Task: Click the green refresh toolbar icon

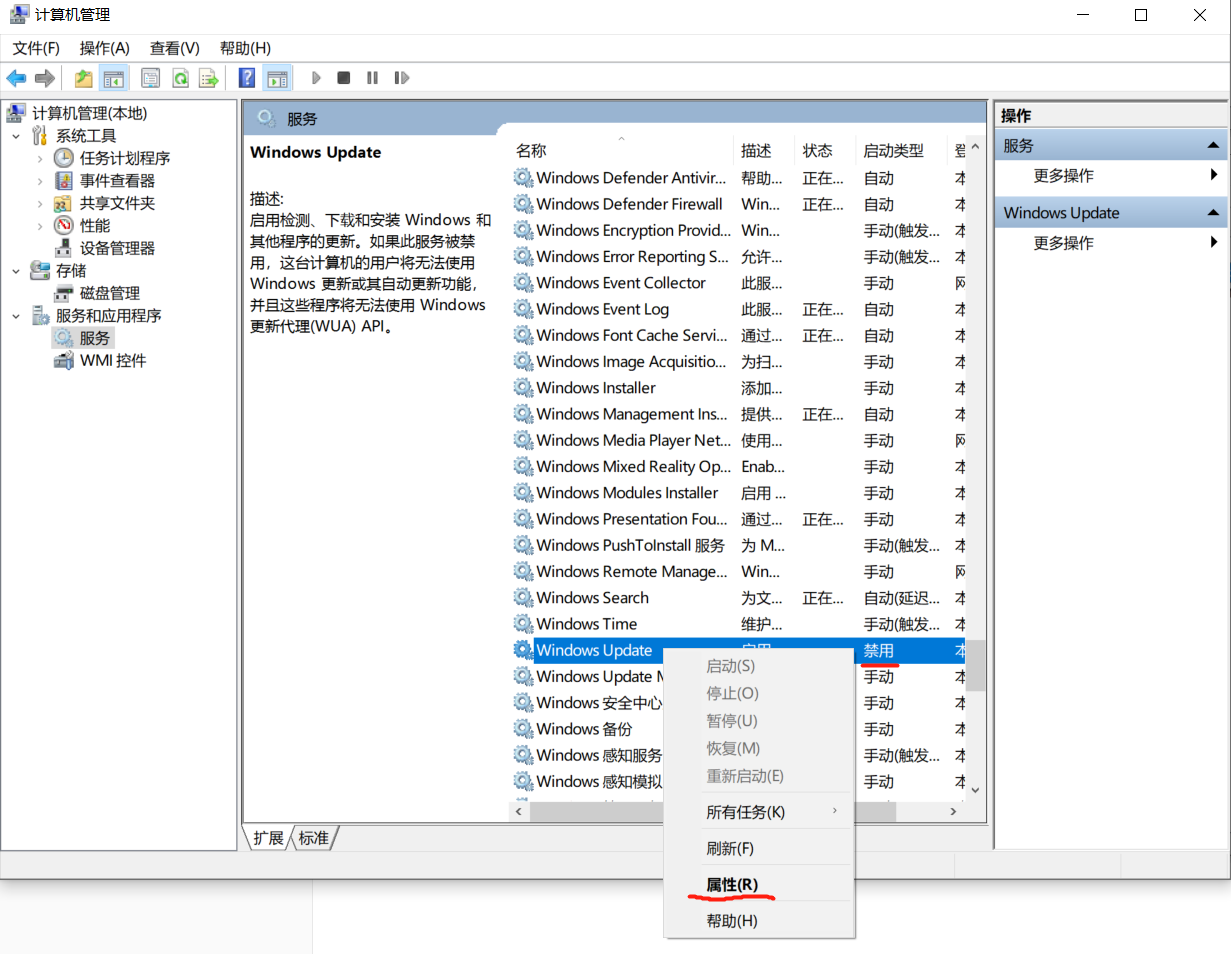Action: coord(180,78)
